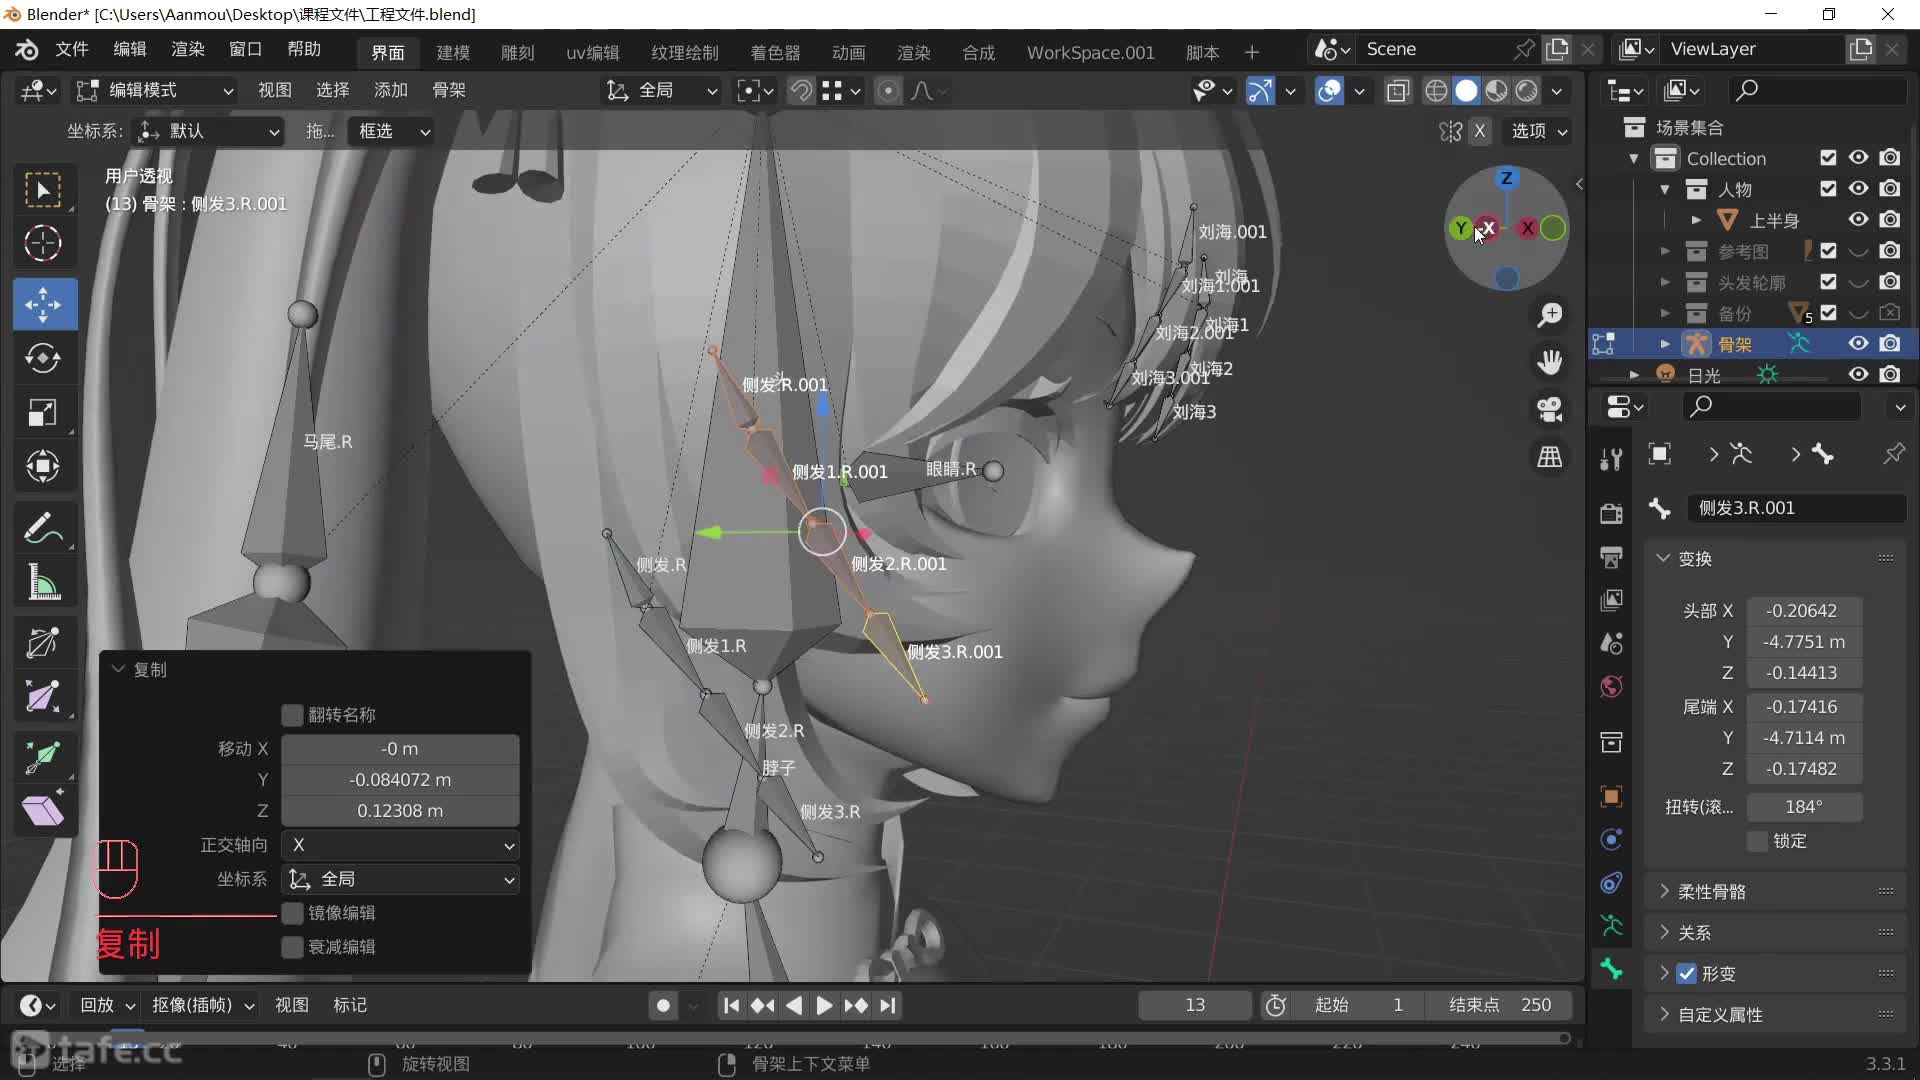1920x1080 pixels.
Task: Uncheck the Collection exclude checkbox
Action: [1828, 158]
